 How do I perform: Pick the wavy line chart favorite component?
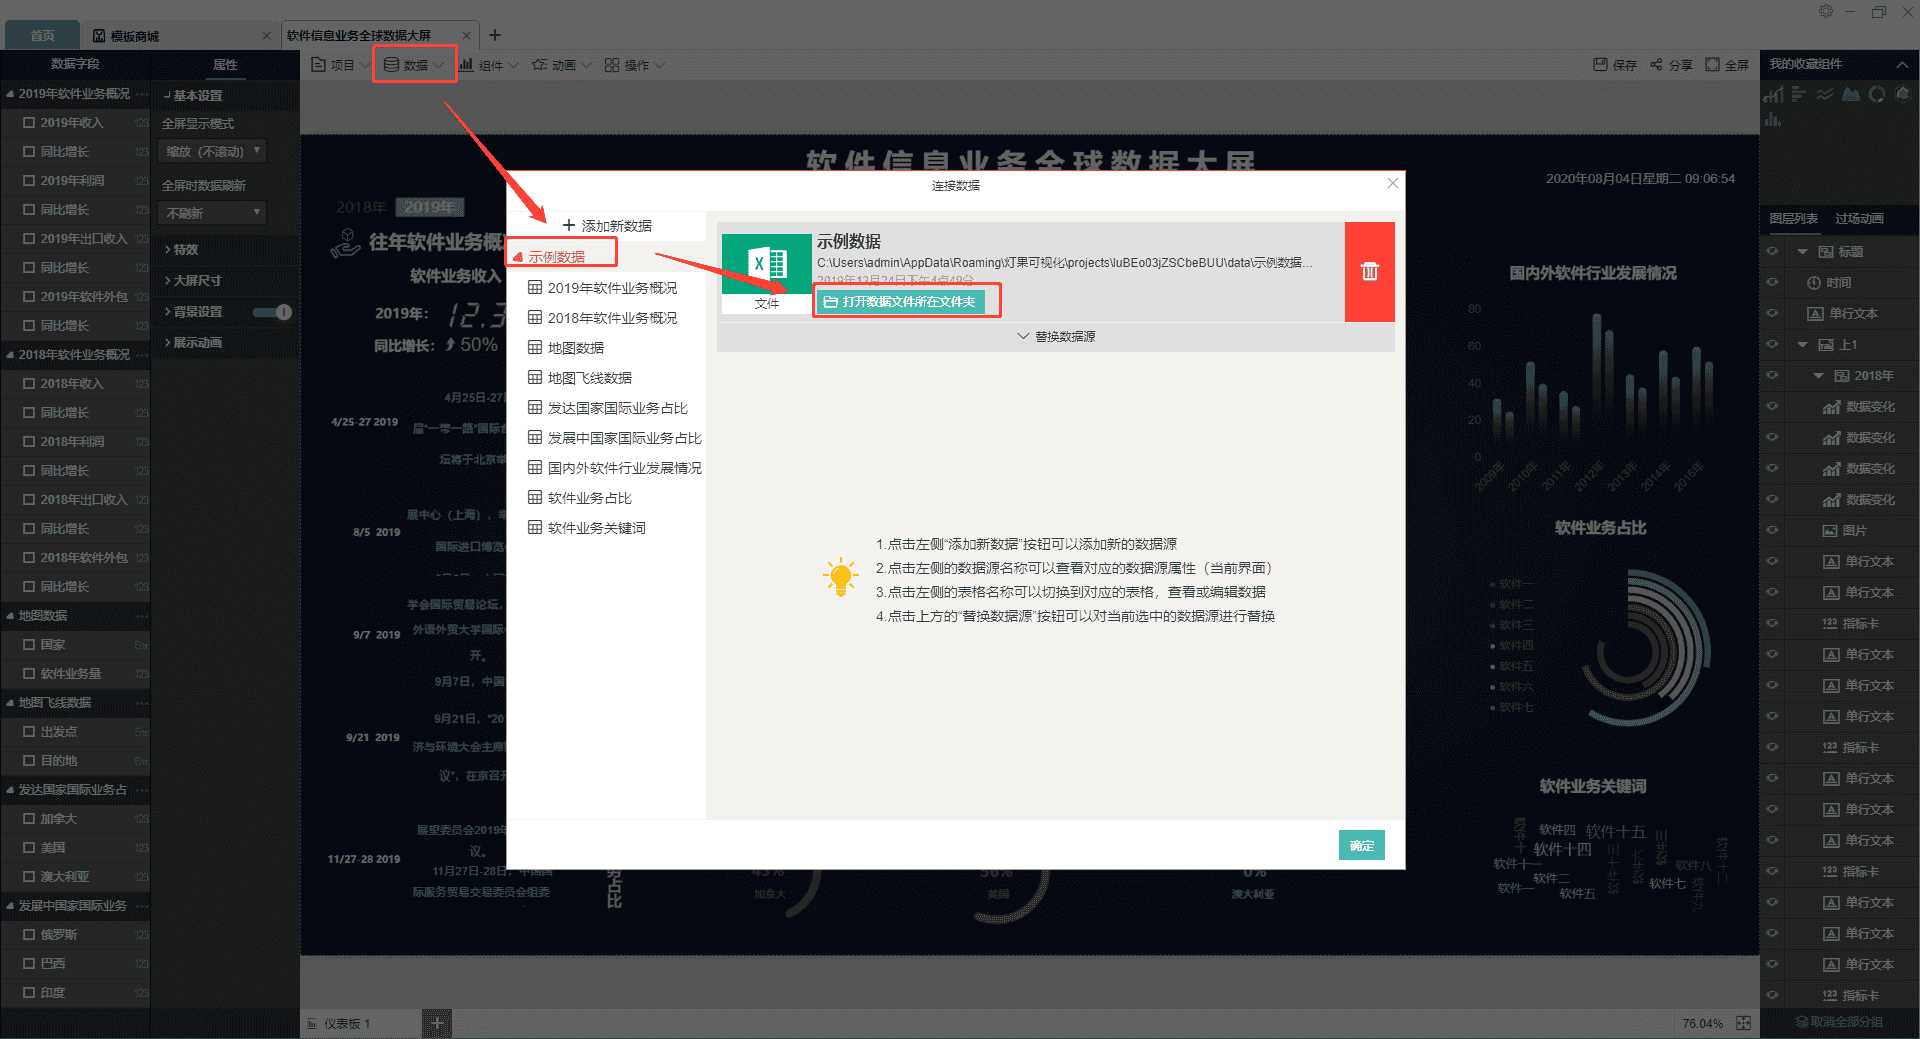(x=1825, y=94)
